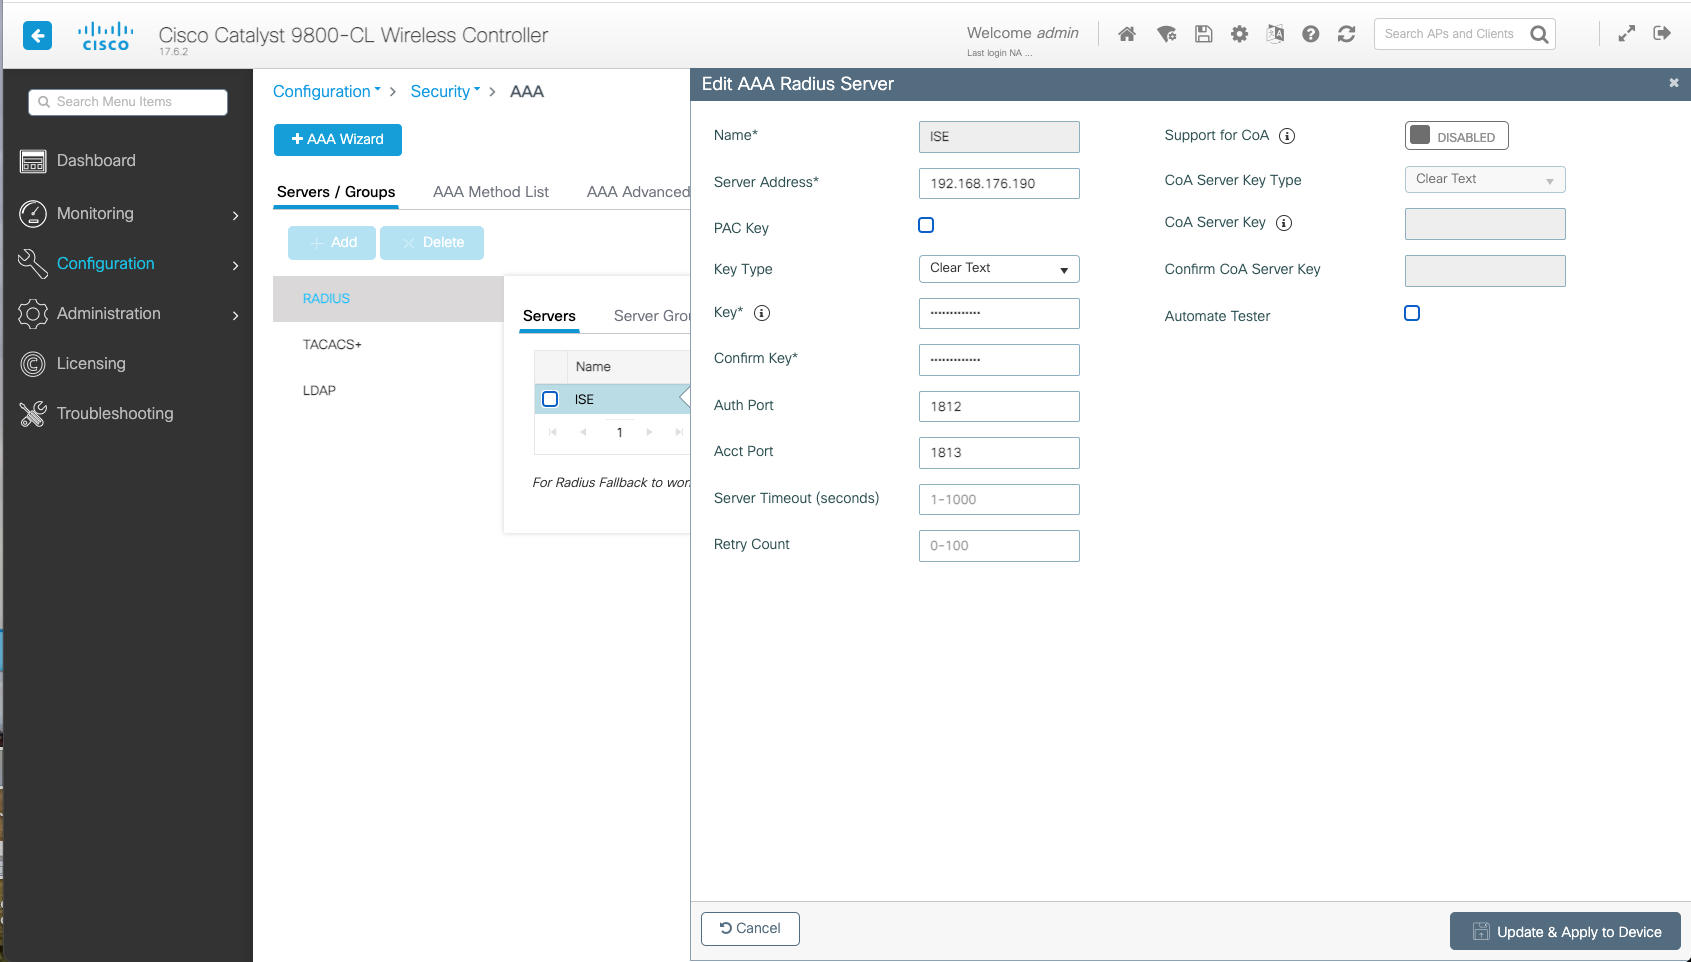Open the Key Type dropdown

(x=999, y=269)
